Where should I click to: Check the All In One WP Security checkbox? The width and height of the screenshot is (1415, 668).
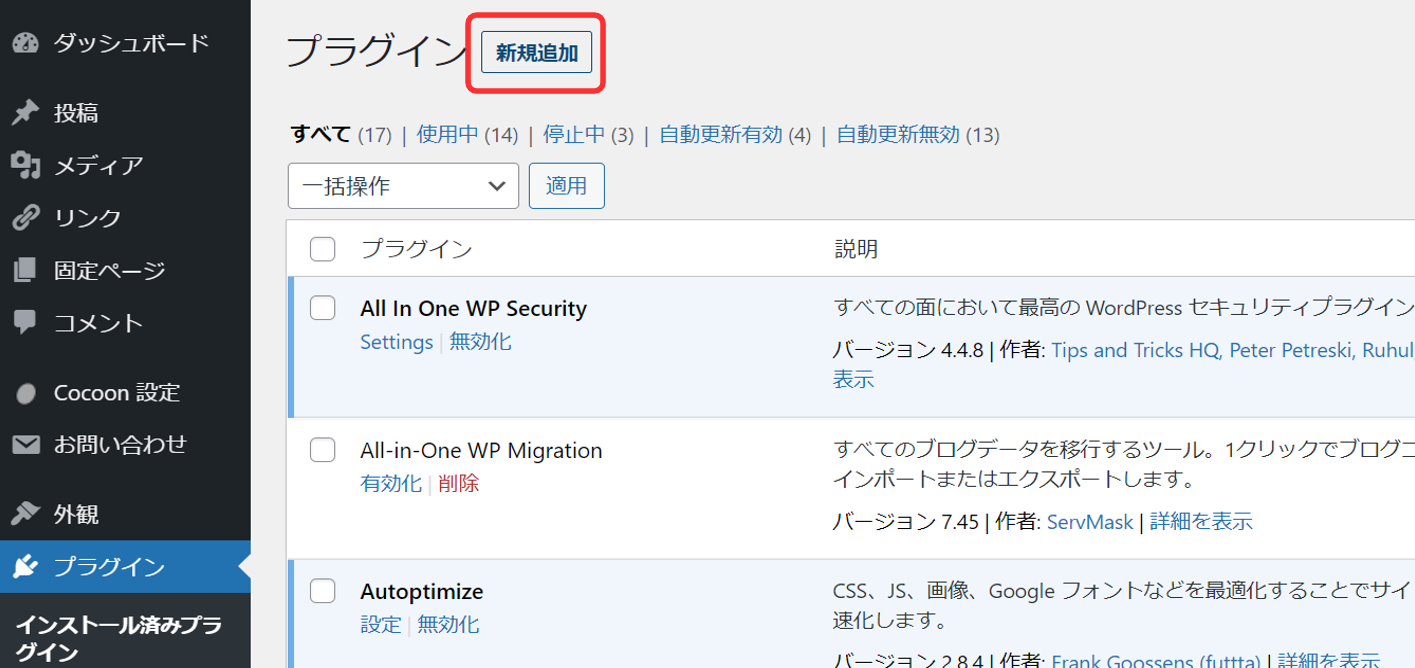click(x=322, y=308)
